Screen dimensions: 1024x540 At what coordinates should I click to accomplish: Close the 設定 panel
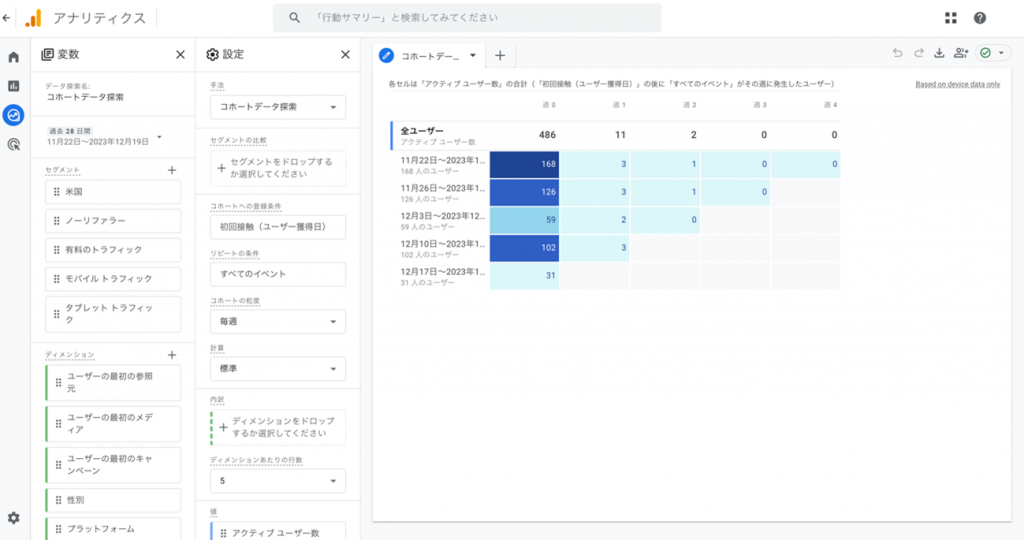[x=345, y=55]
